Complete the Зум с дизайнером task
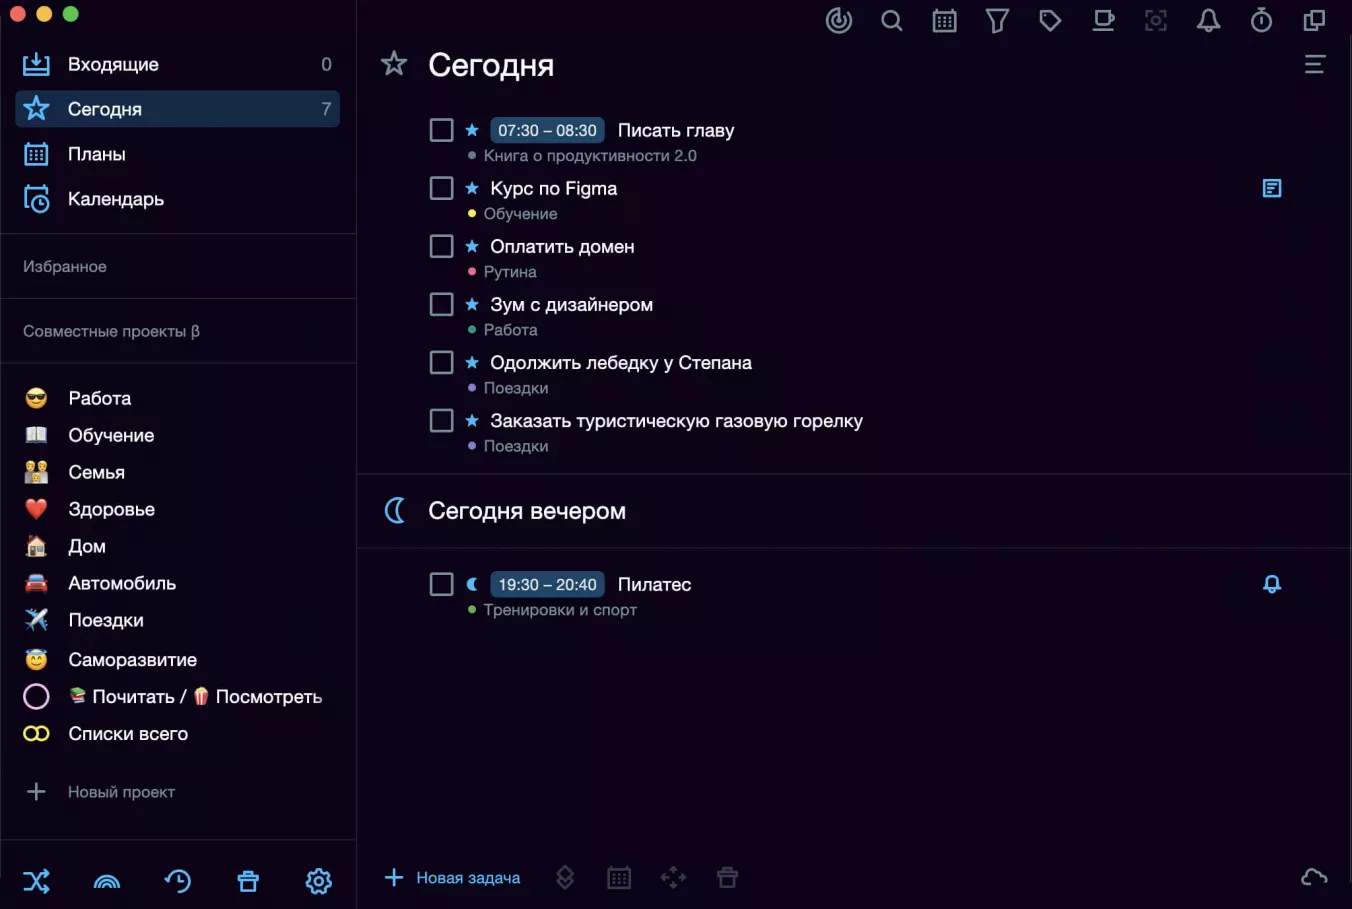 coord(441,304)
